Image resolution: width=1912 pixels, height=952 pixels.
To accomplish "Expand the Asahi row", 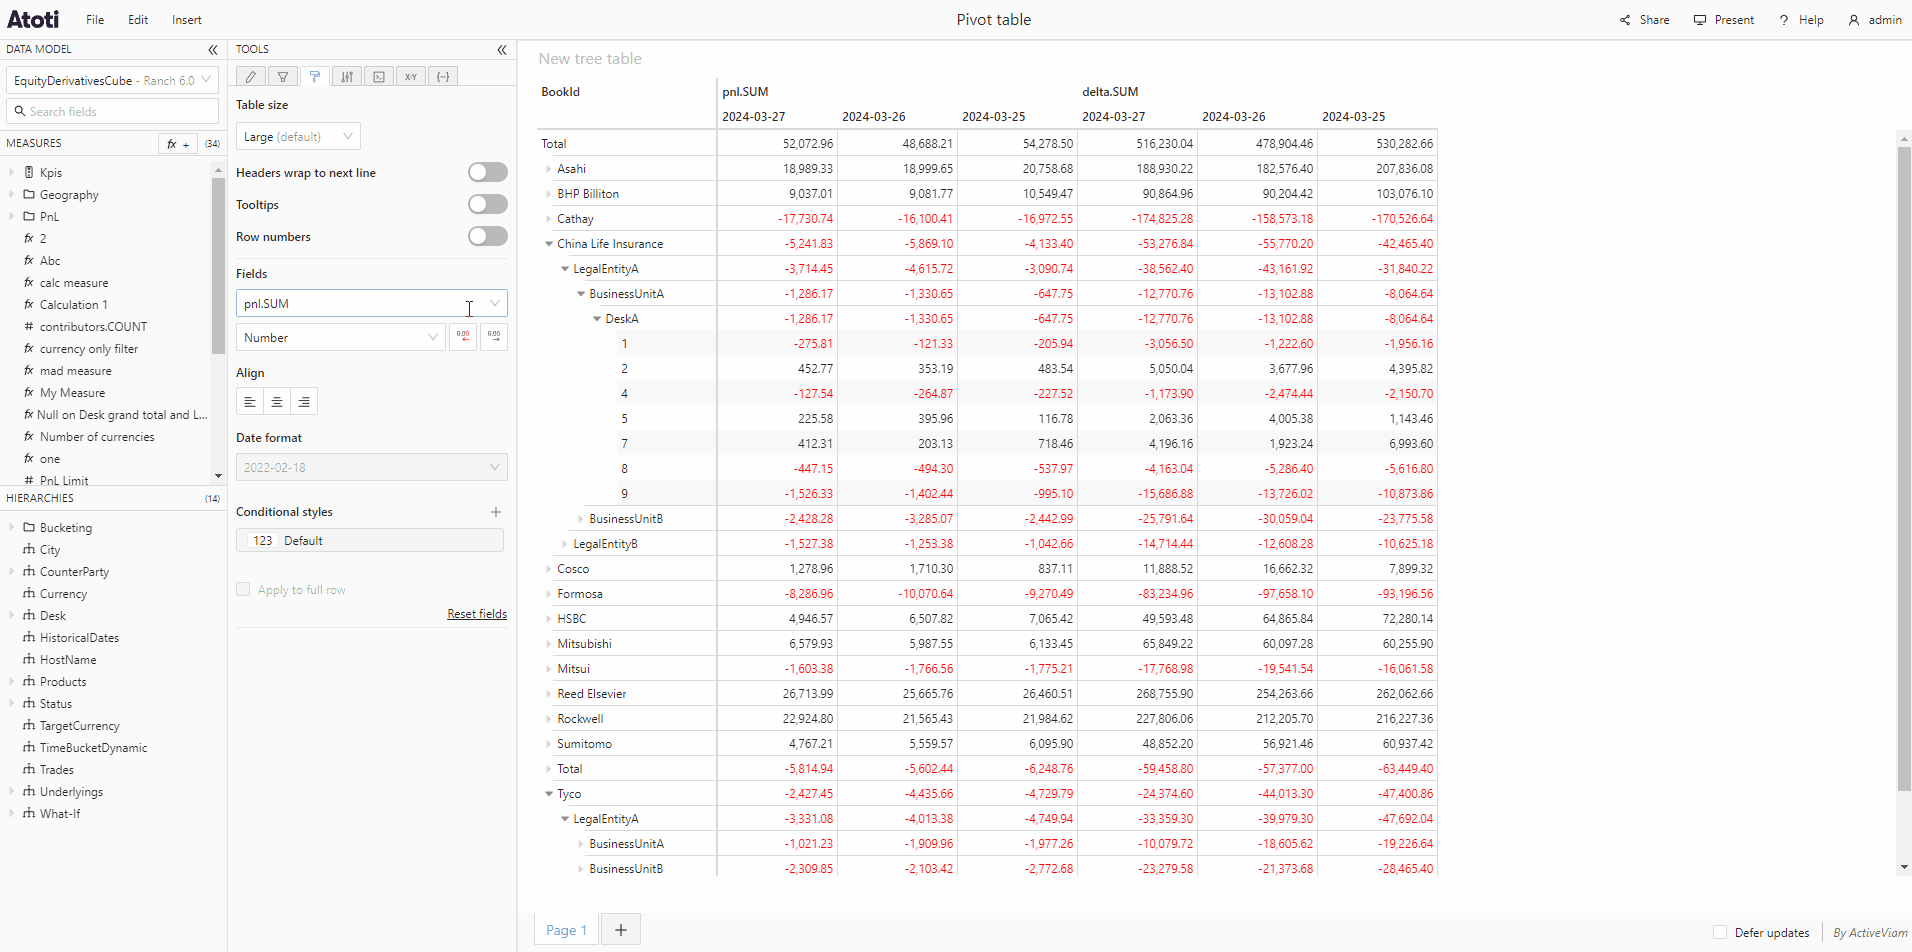I will tap(549, 169).
